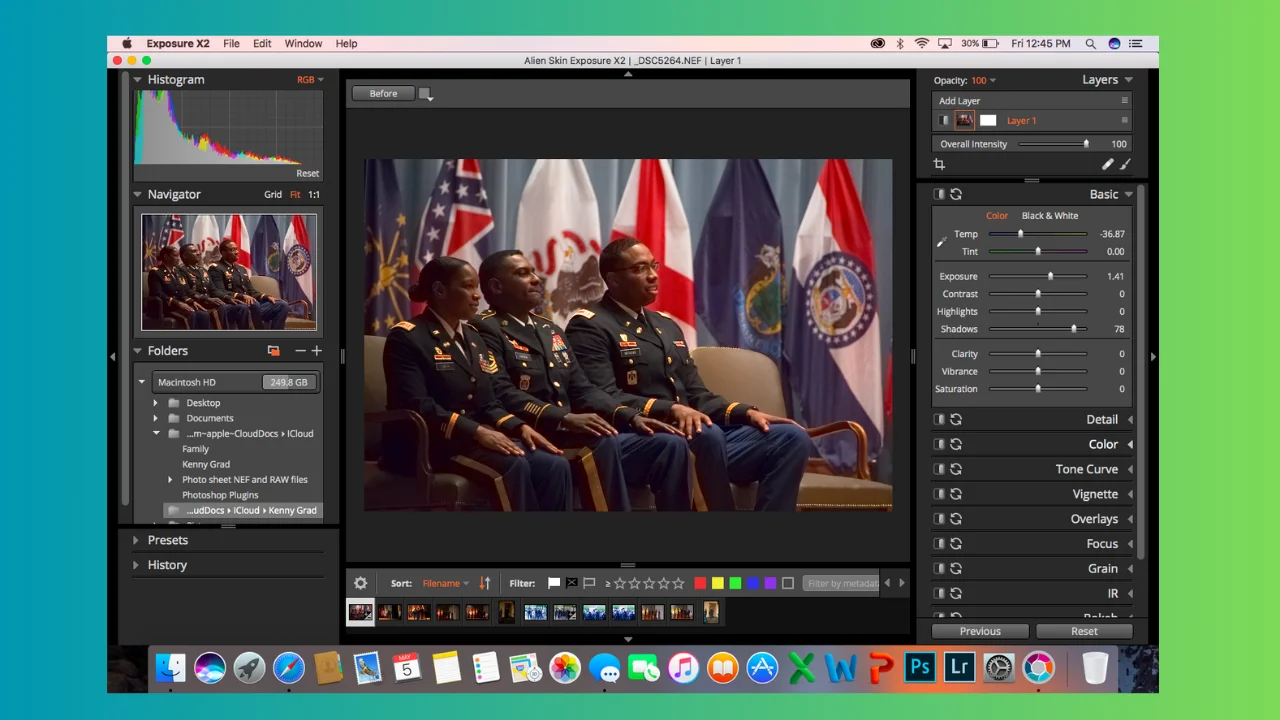This screenshot has height=720, width=1280.
Task: Click Reset under the histogram
Action: [x=307, y=173]
